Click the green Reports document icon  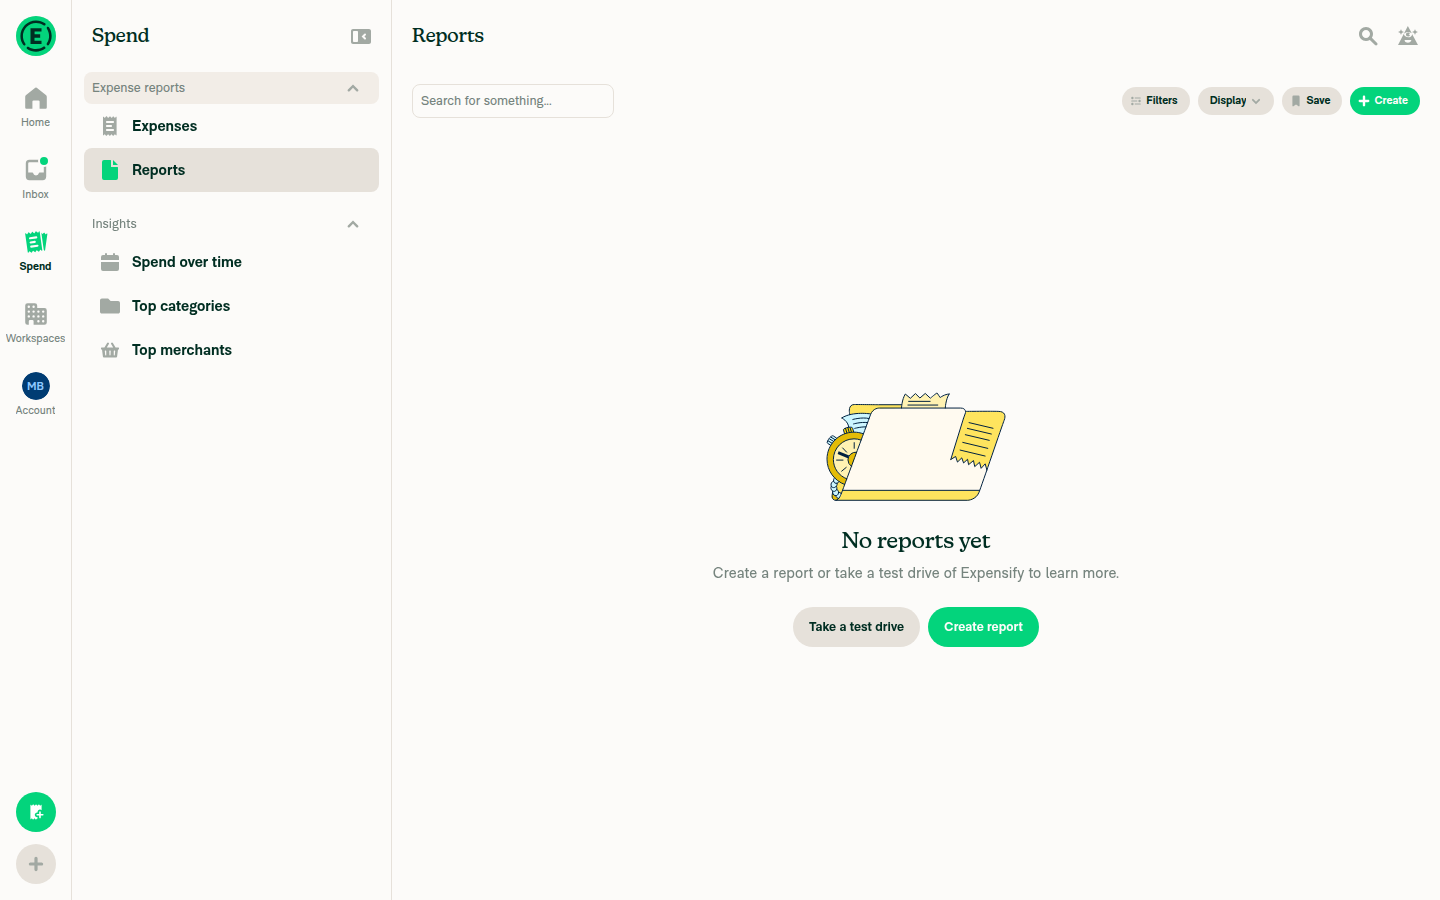[x=110, y=170]
